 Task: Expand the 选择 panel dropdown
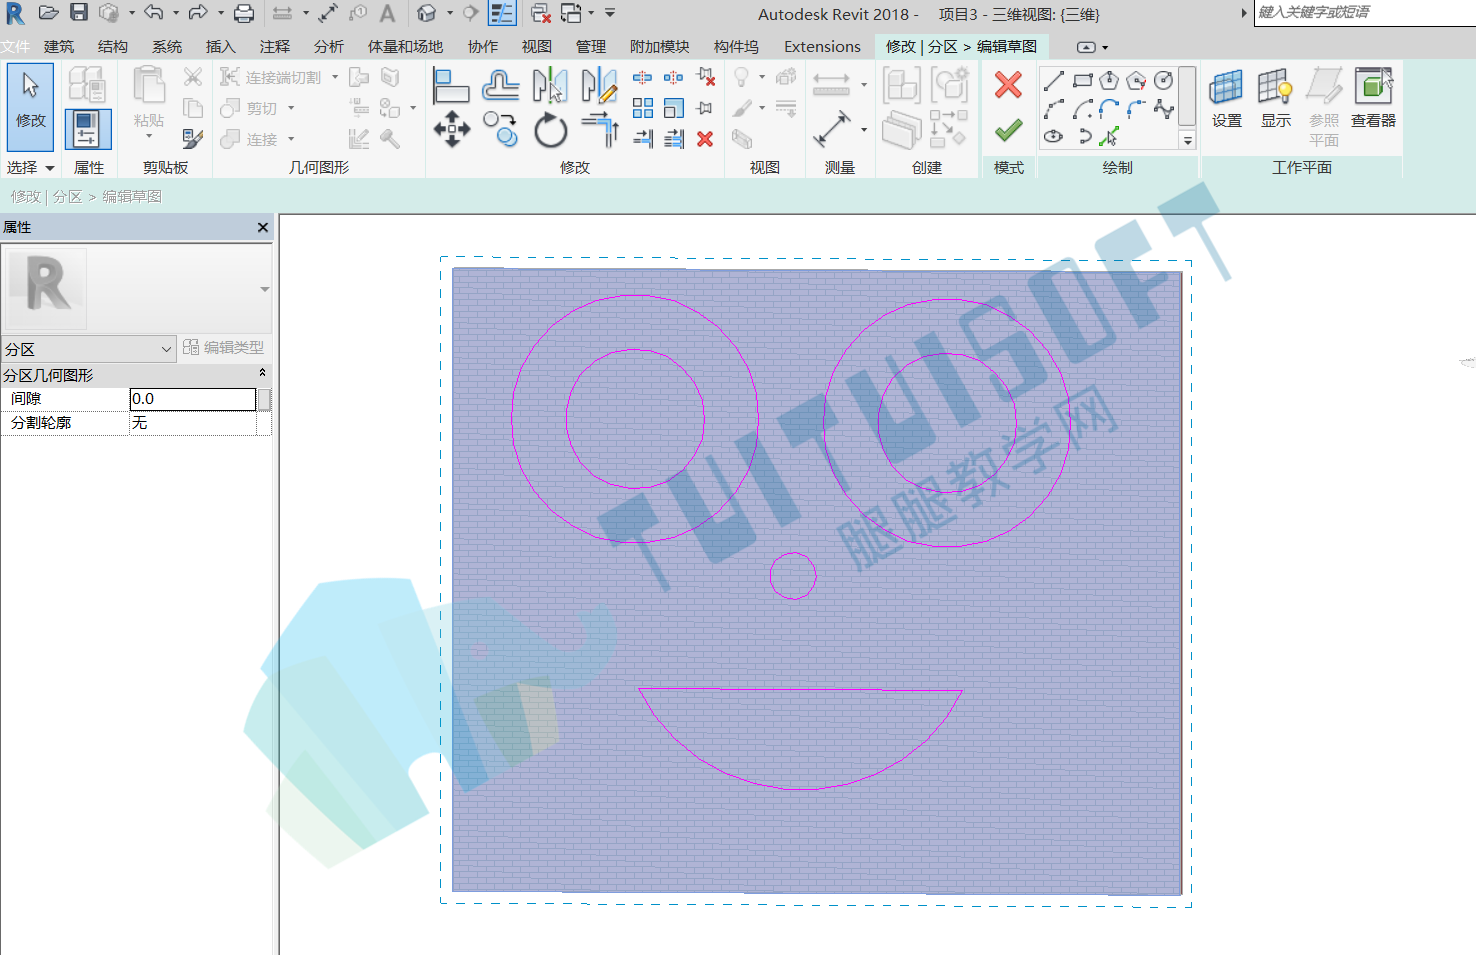tap(30, 167)
